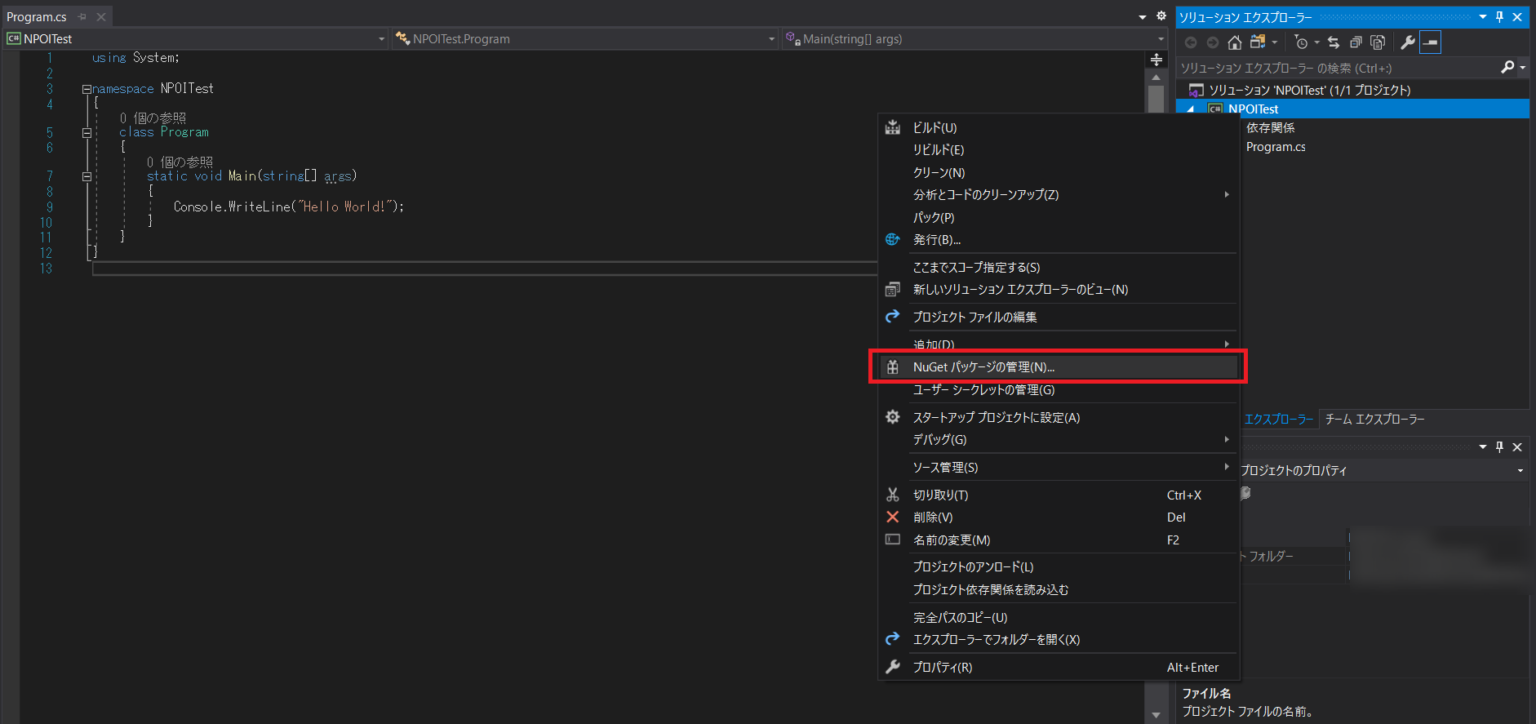Collapse the namespace NPOITest code block

point(87,89)
